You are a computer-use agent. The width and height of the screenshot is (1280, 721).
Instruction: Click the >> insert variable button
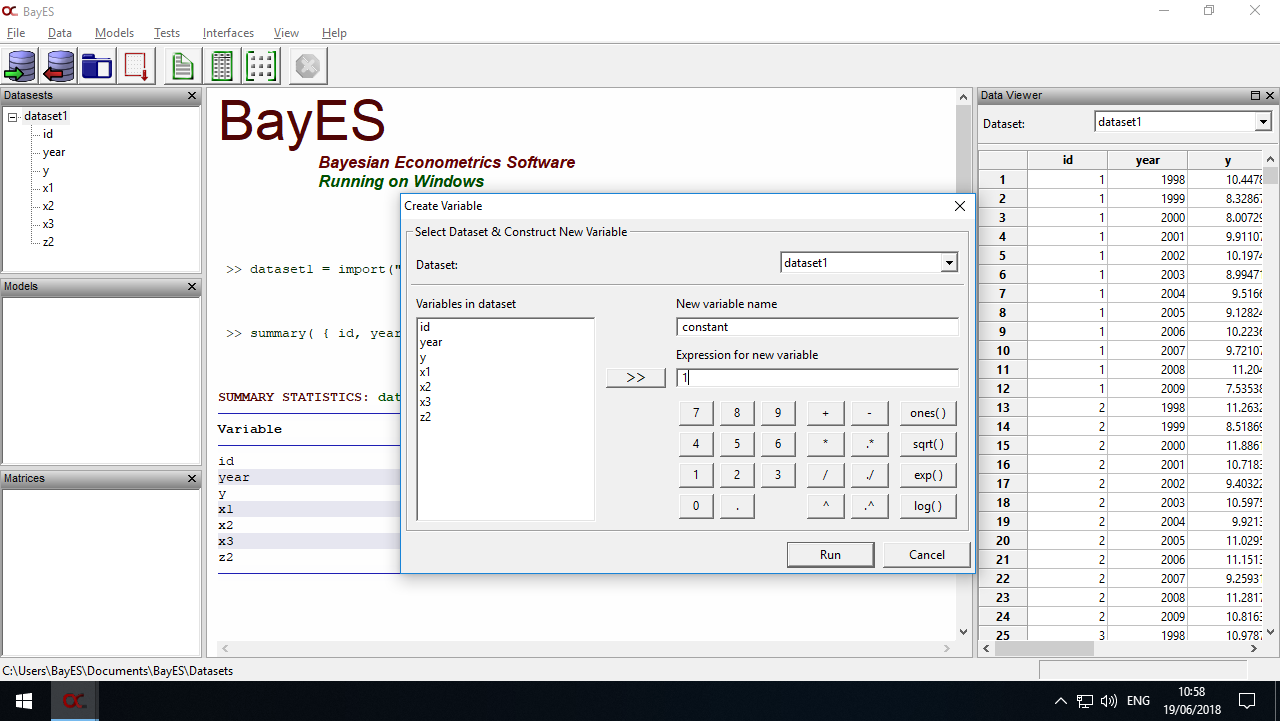click(636, 378)
